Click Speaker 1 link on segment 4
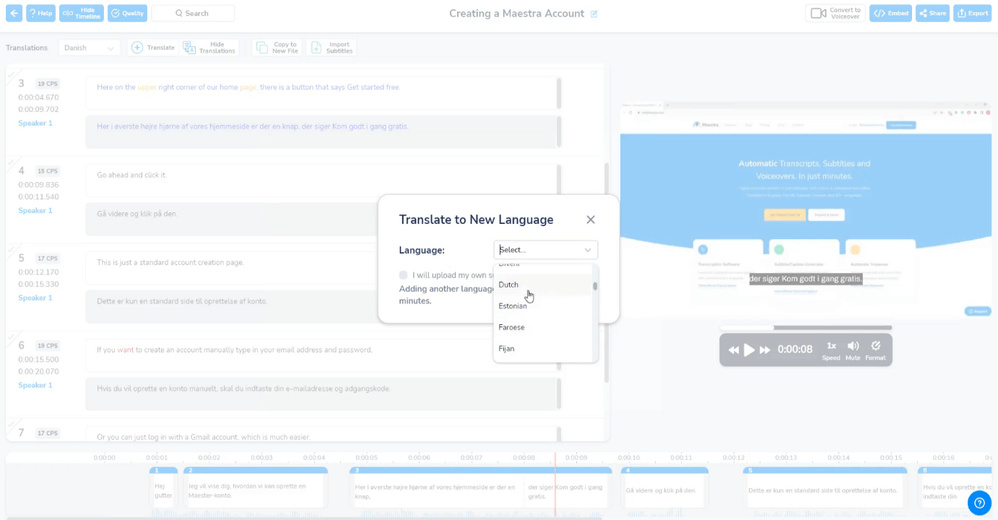998x520 pixels. [35, 211]
